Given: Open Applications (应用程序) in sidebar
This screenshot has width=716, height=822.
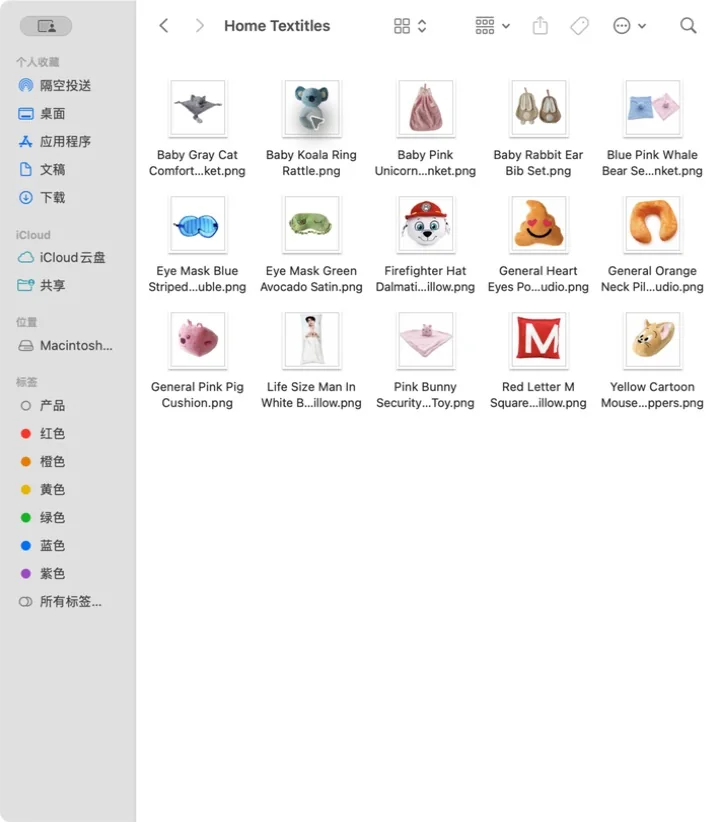Looking at the screenshot, I should pos(55,142).
